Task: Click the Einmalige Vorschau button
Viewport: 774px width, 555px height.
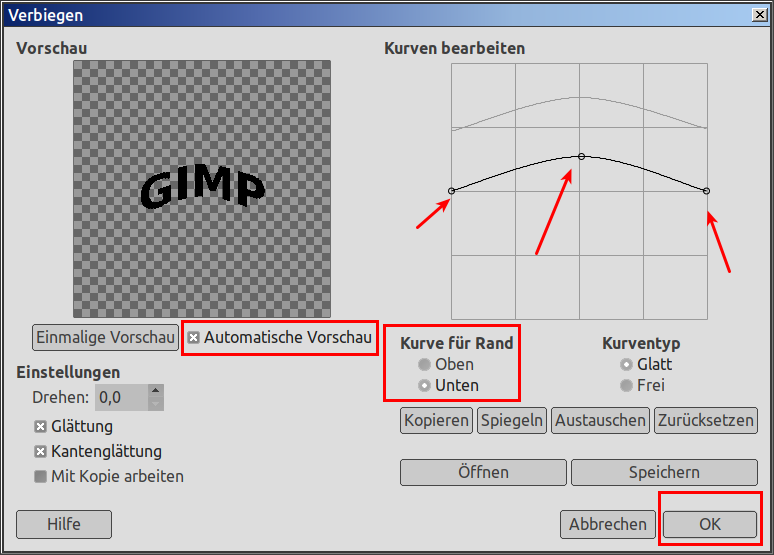Action: click(105, 337)
